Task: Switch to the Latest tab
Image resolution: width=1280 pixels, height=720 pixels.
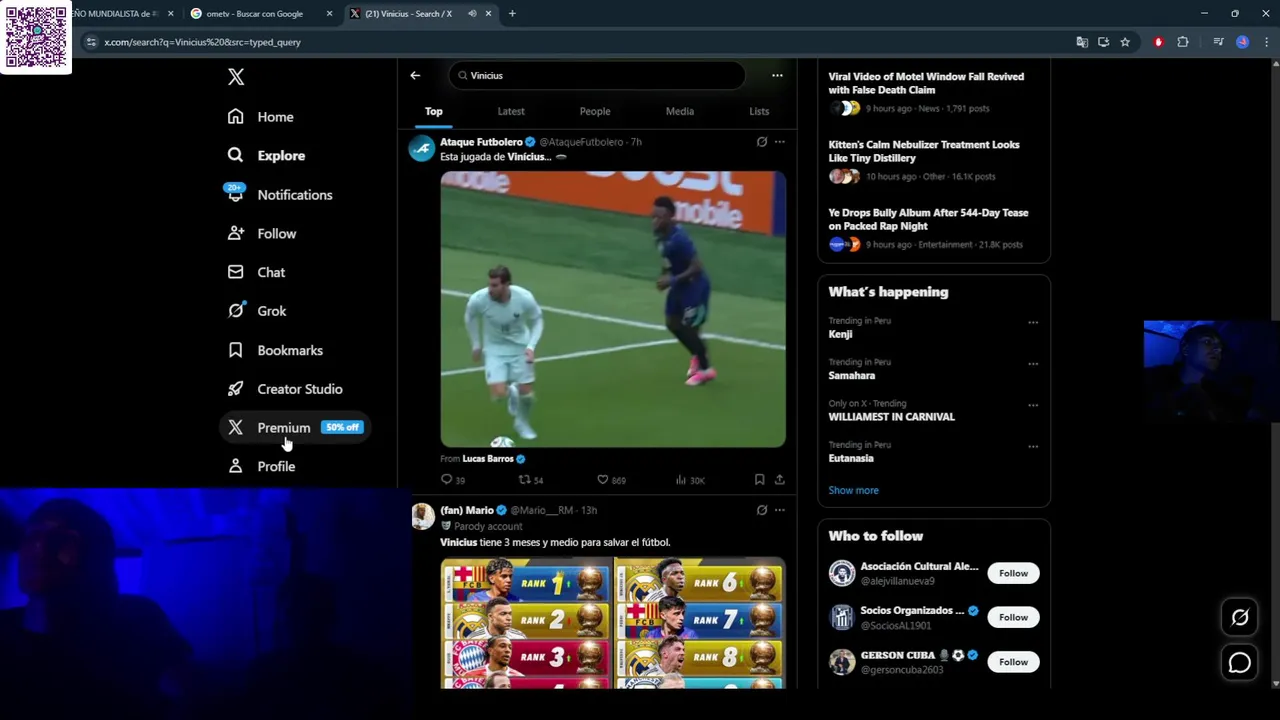Action: pyautogui.click(x=511, y=111)
